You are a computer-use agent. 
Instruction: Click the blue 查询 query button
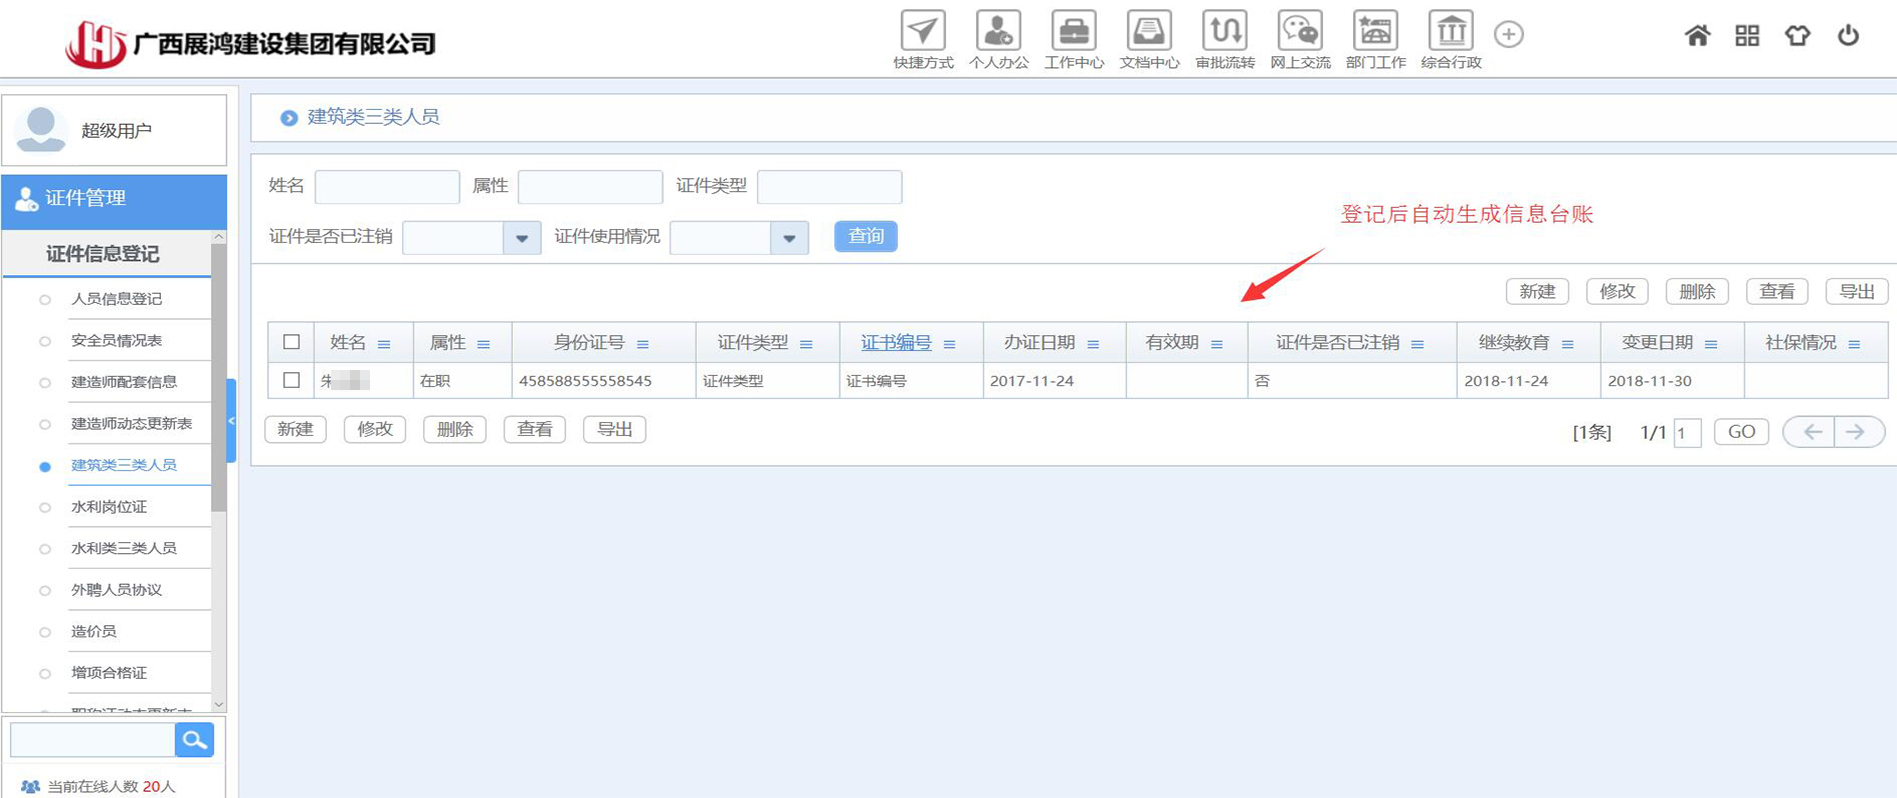click(865, 236)
